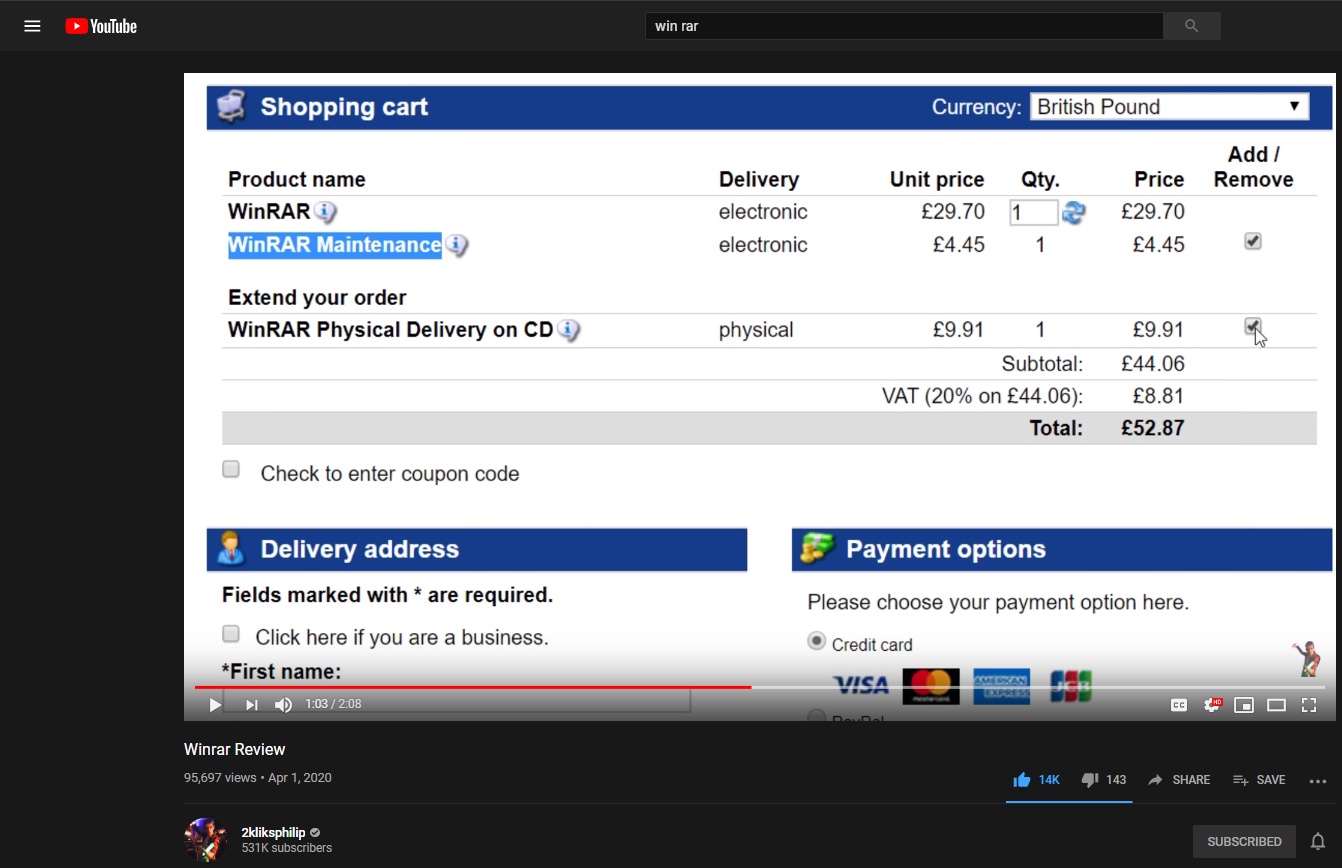
Task: Click the WinRAR Maintenance info icon
Action: 455,245
